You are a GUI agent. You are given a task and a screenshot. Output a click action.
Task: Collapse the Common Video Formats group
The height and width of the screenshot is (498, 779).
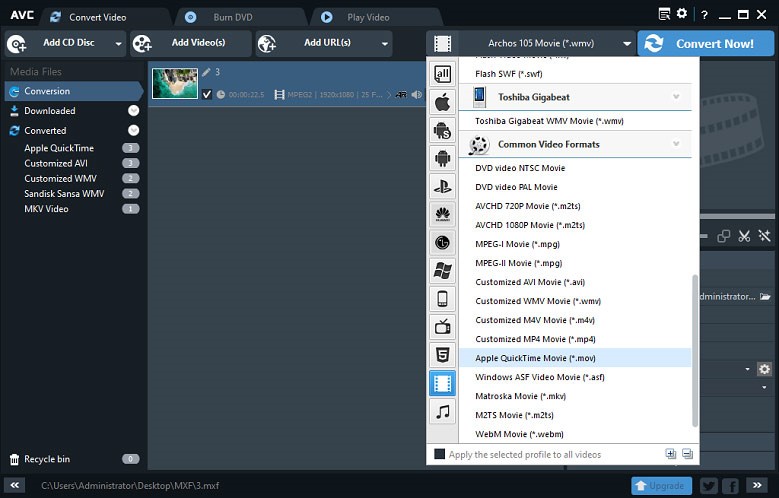(x=676, y=144)
